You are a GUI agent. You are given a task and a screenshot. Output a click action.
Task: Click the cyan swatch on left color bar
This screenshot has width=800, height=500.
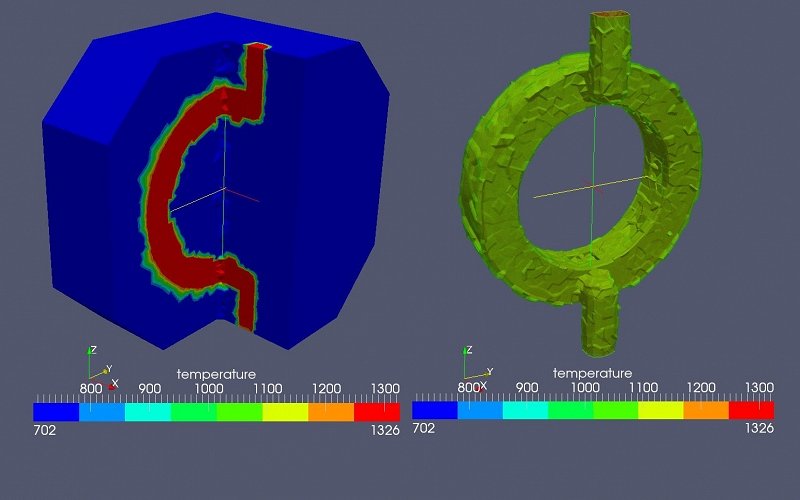coord(148,411)
